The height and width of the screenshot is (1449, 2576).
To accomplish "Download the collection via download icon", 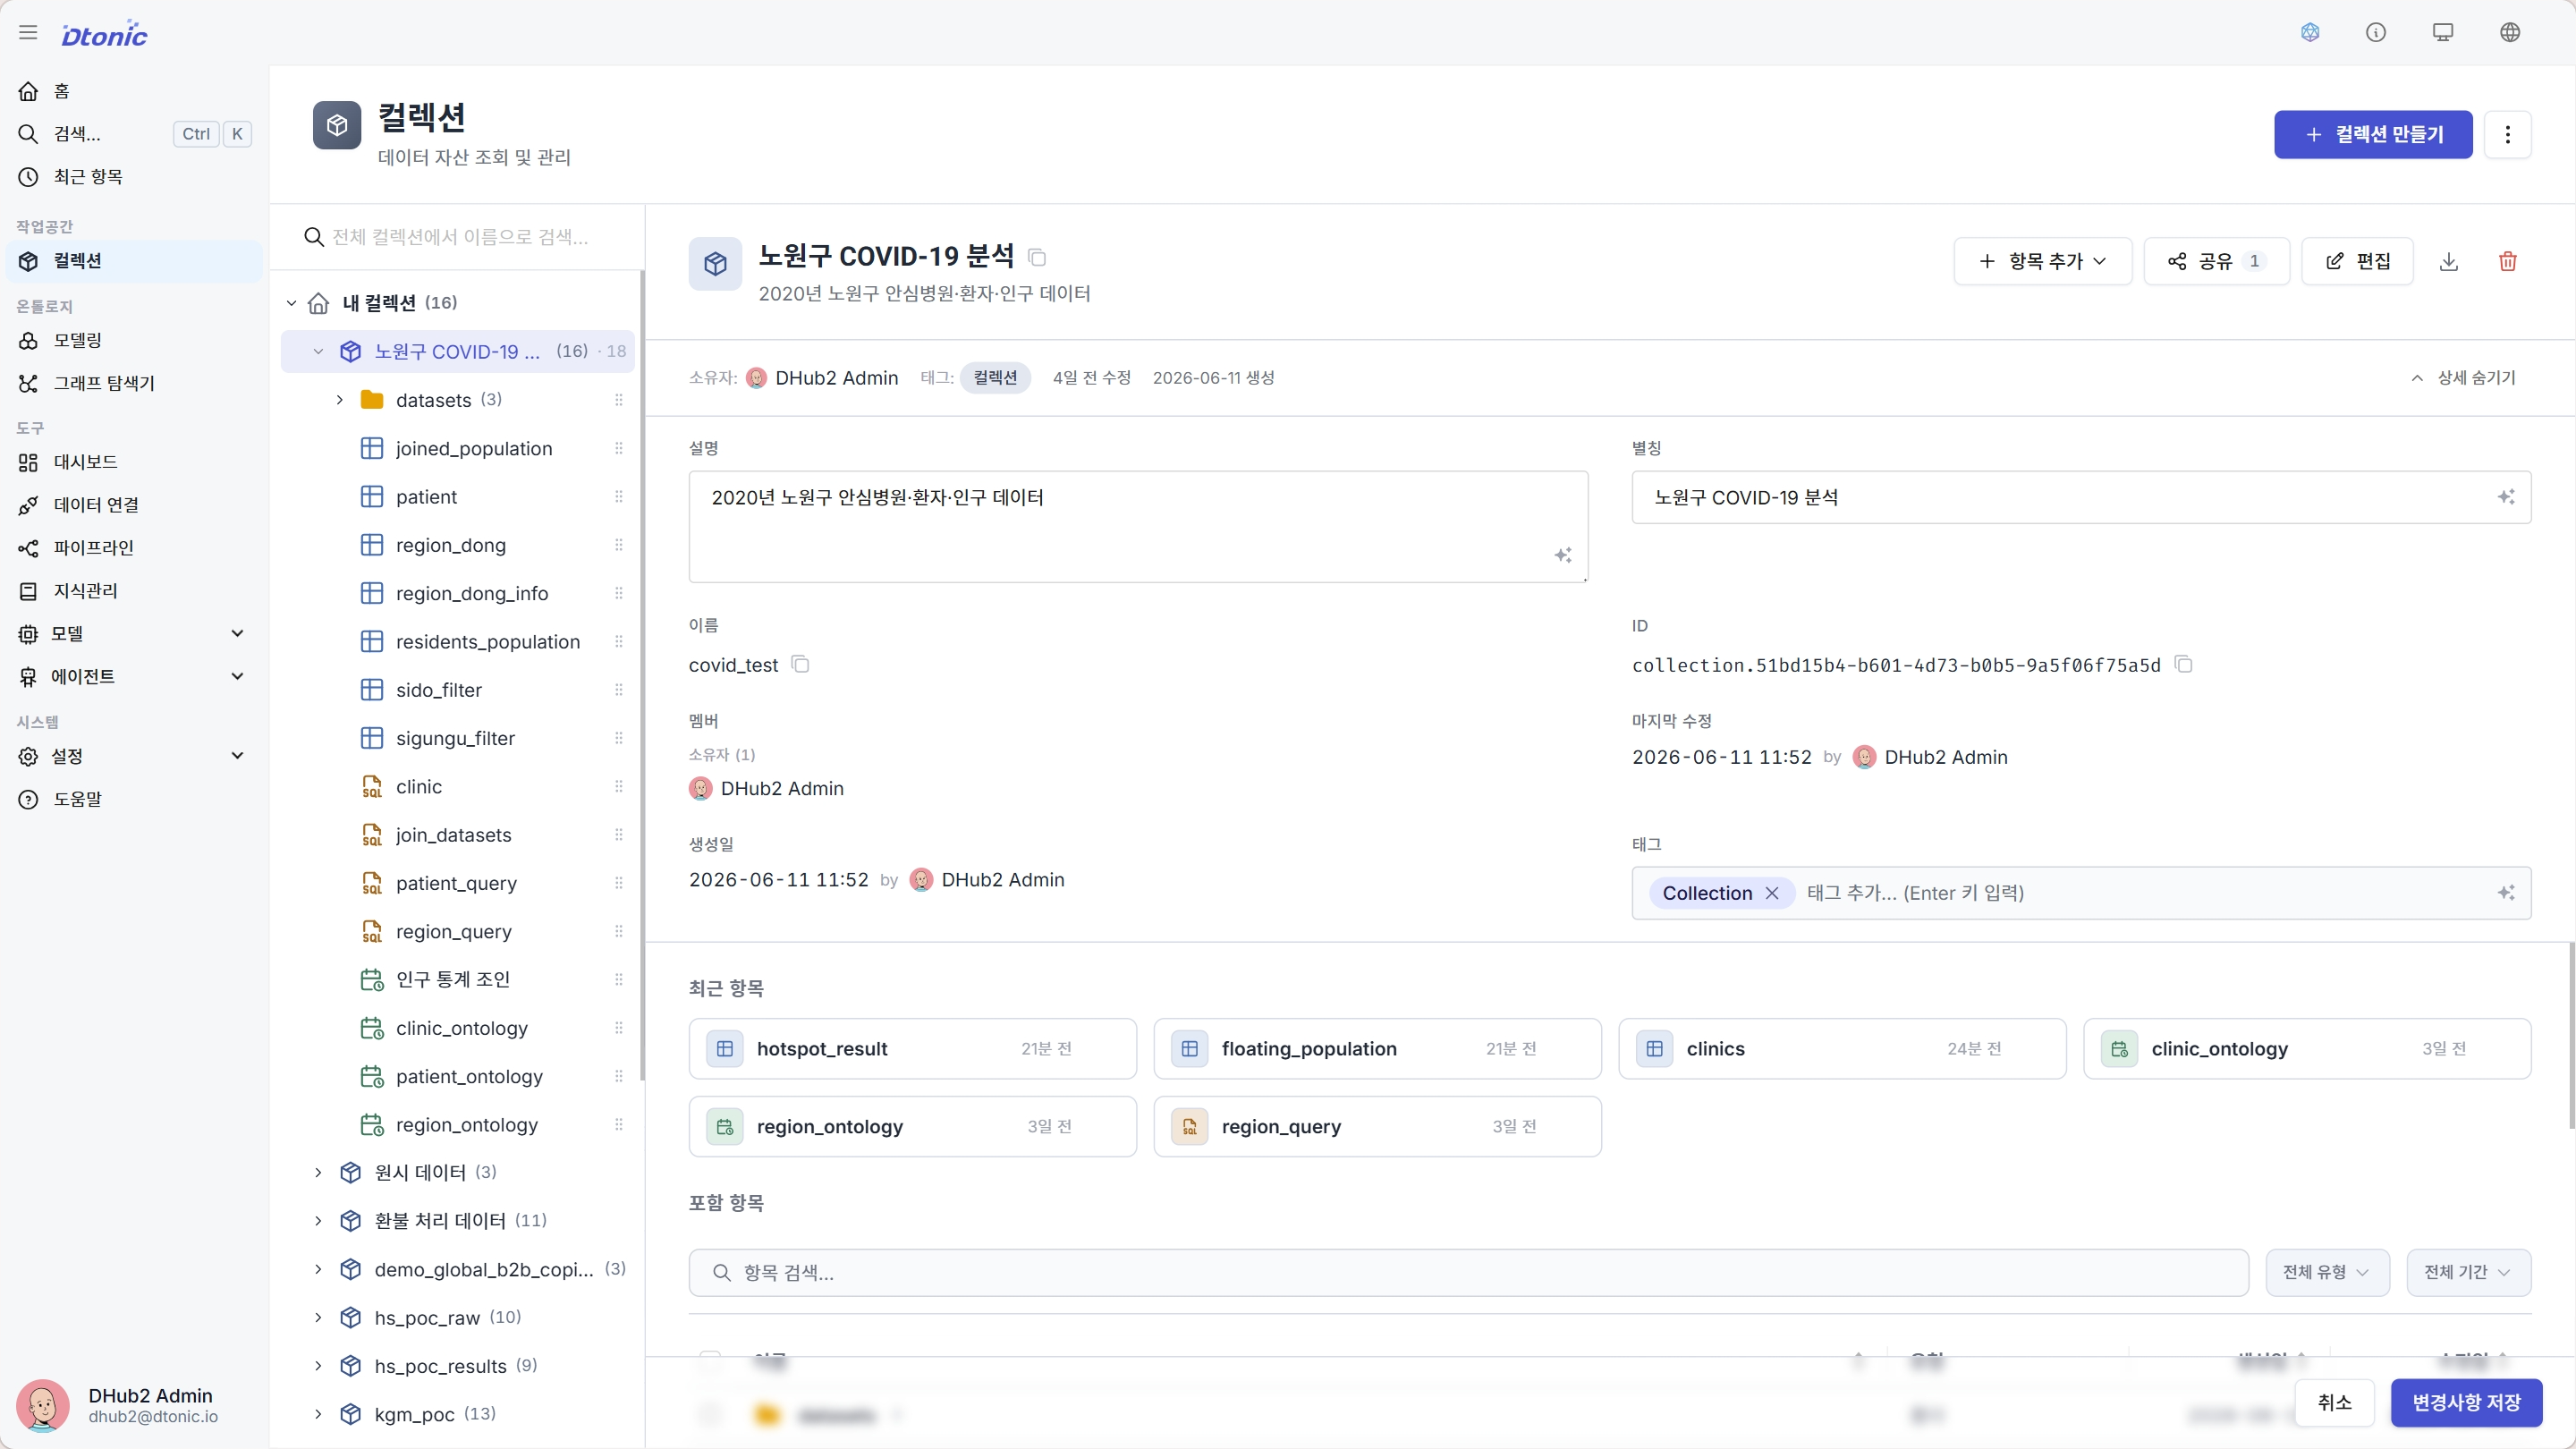I will [x=2449, y=261].
